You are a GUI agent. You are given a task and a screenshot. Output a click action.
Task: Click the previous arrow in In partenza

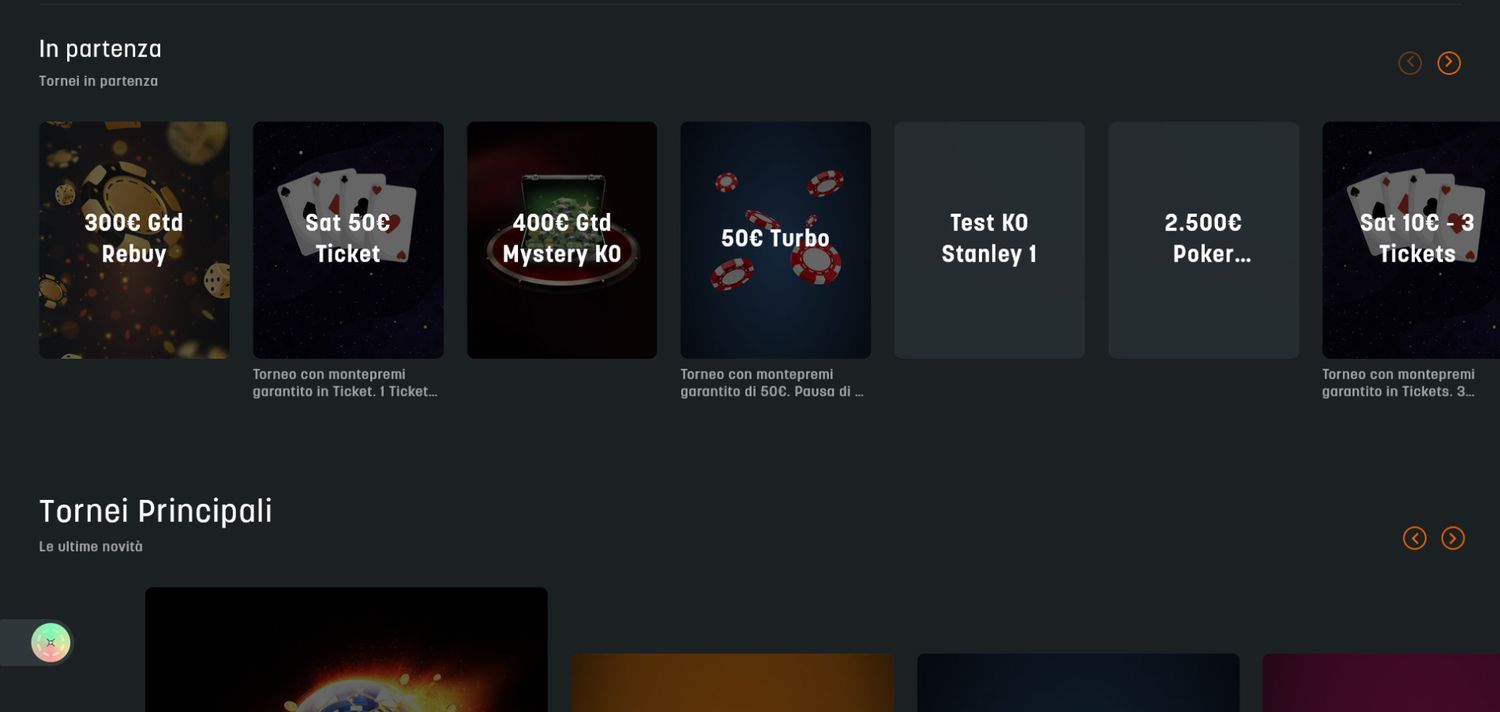coord(1410,63)
